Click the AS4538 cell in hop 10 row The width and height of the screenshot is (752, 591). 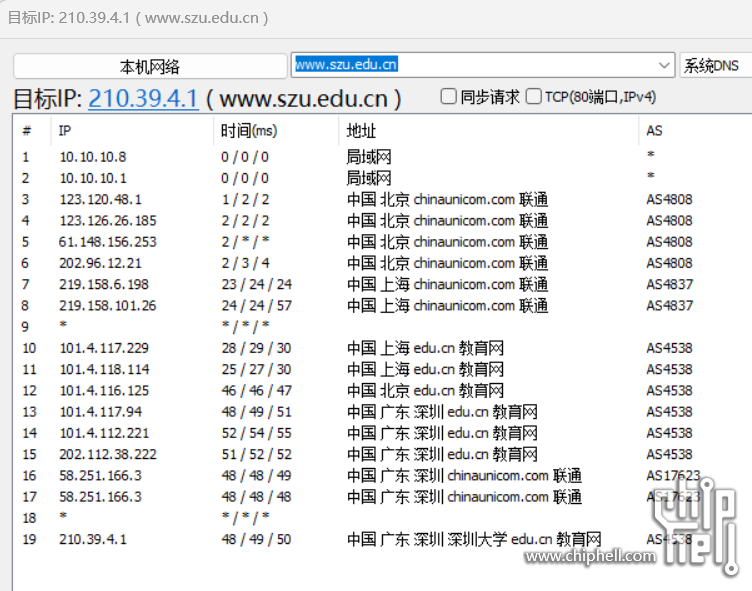(x=669, y=348)
